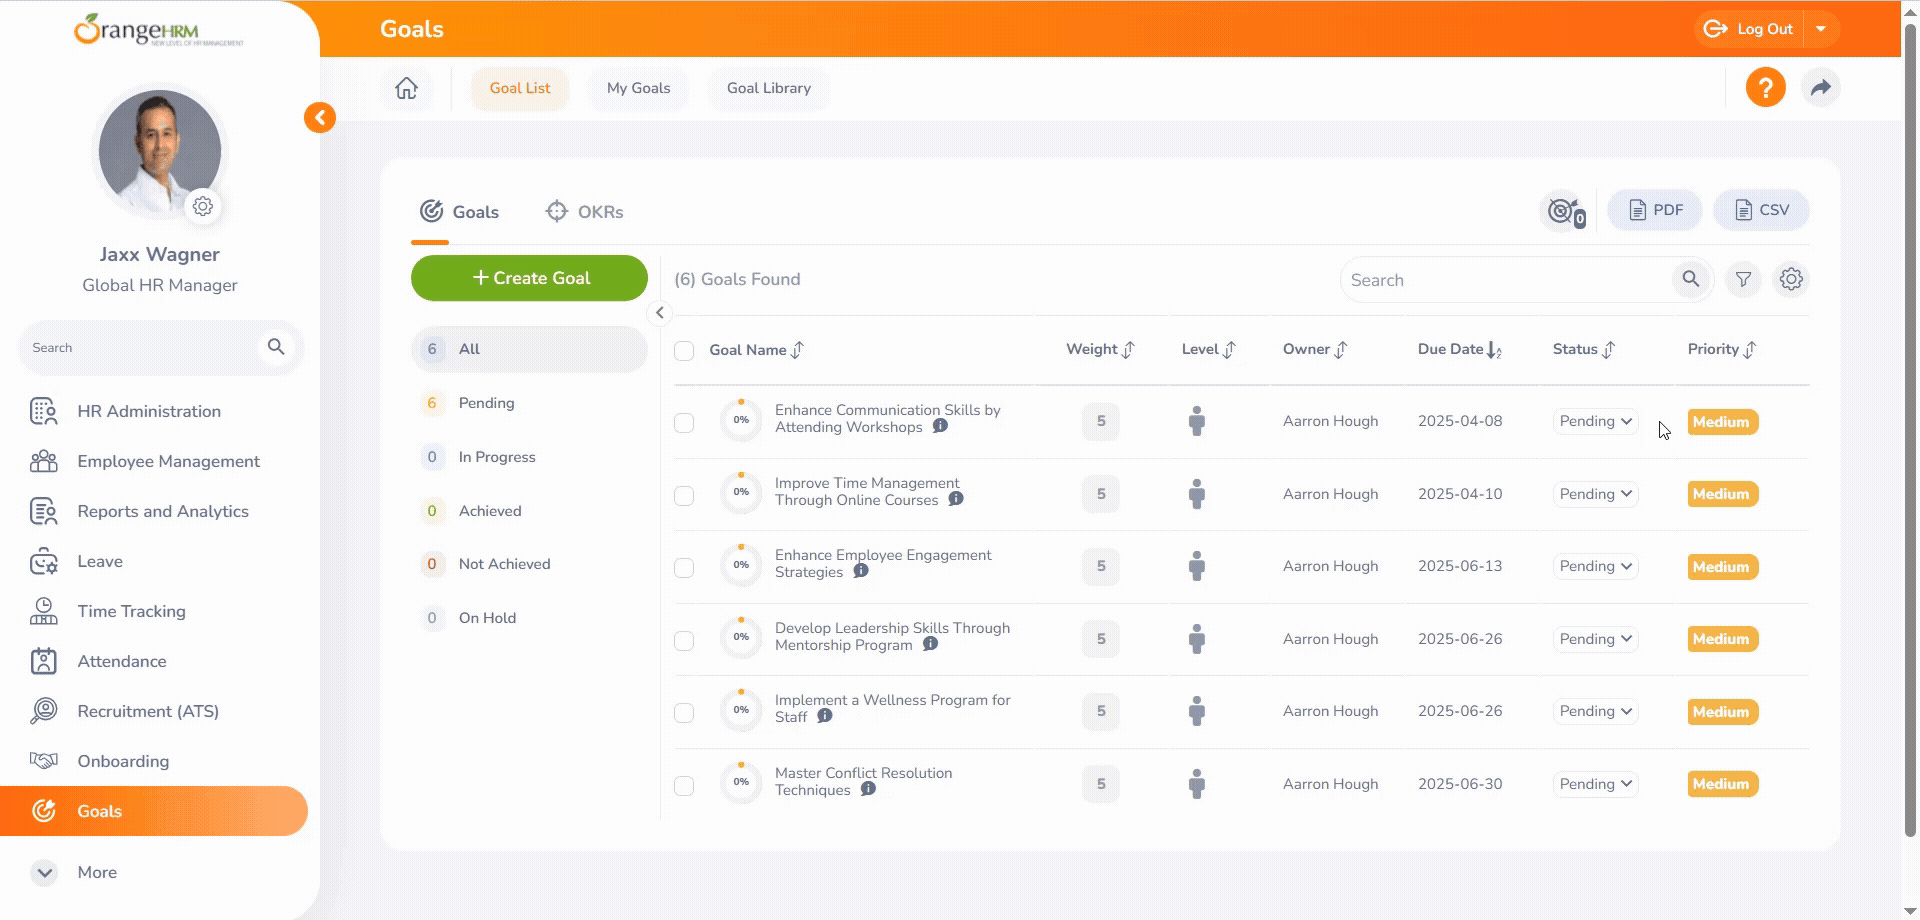Export goals using the CSV button
The image size is (1920, 920).
(1761, 210)
